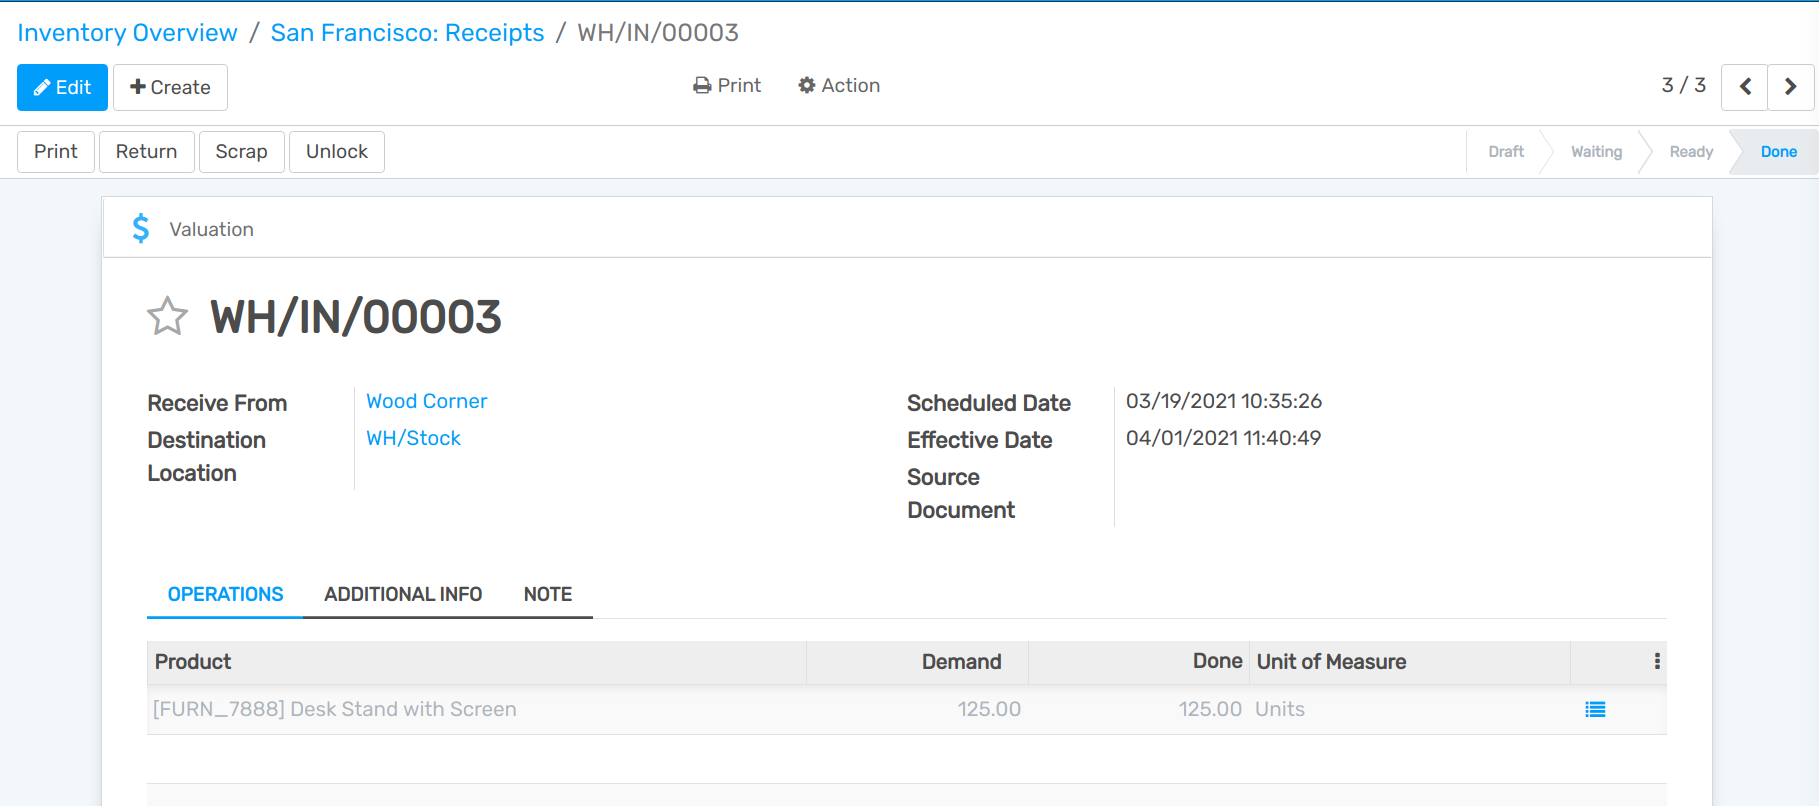Click the favorite star icon beside WH/IN/00003
Image resolution: width=1819 pixels, height=806 pixels.
click(x=167, y=317)
